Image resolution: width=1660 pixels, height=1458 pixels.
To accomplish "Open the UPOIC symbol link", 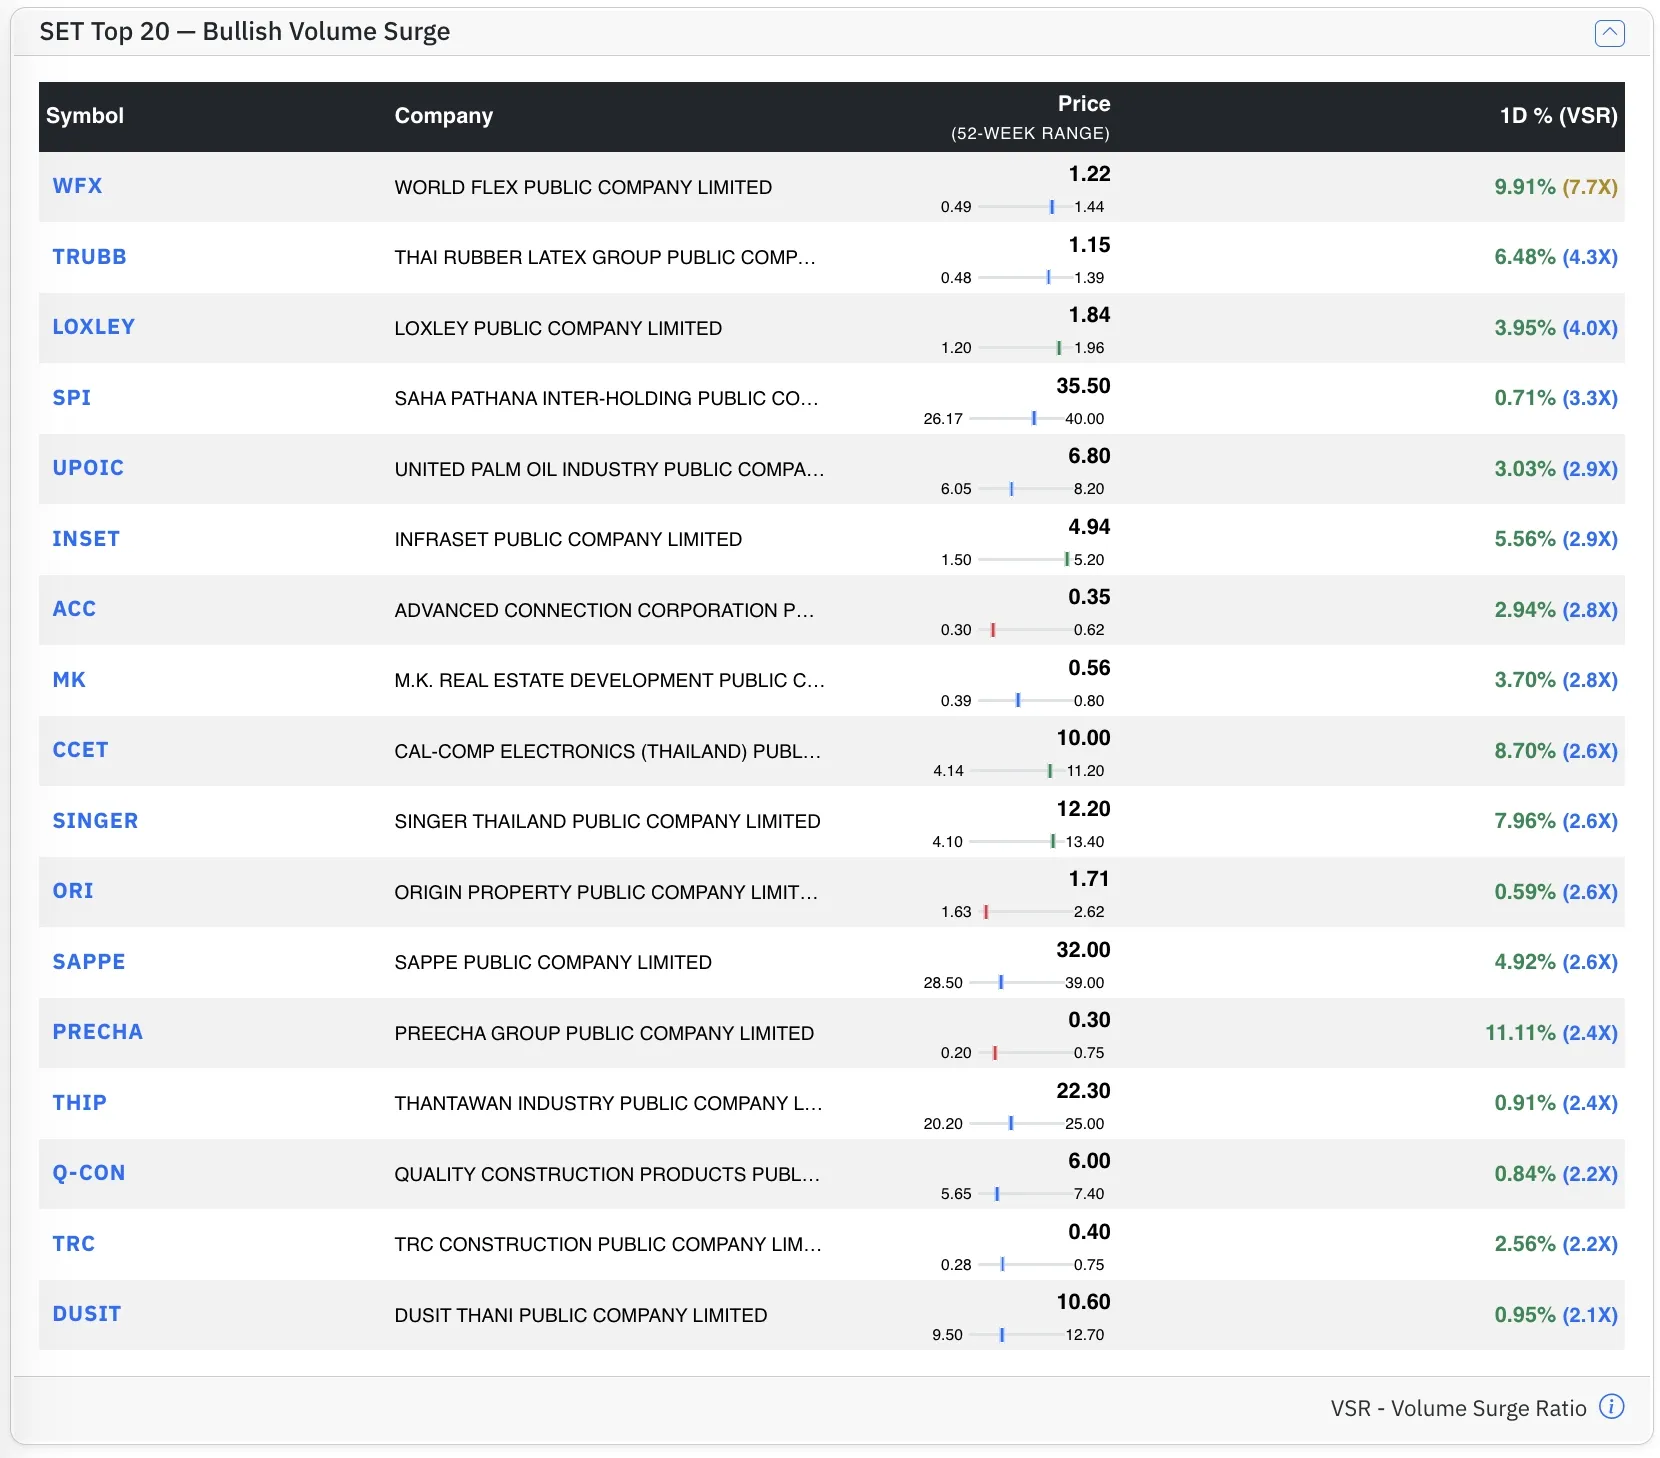I will click(88, 468).
